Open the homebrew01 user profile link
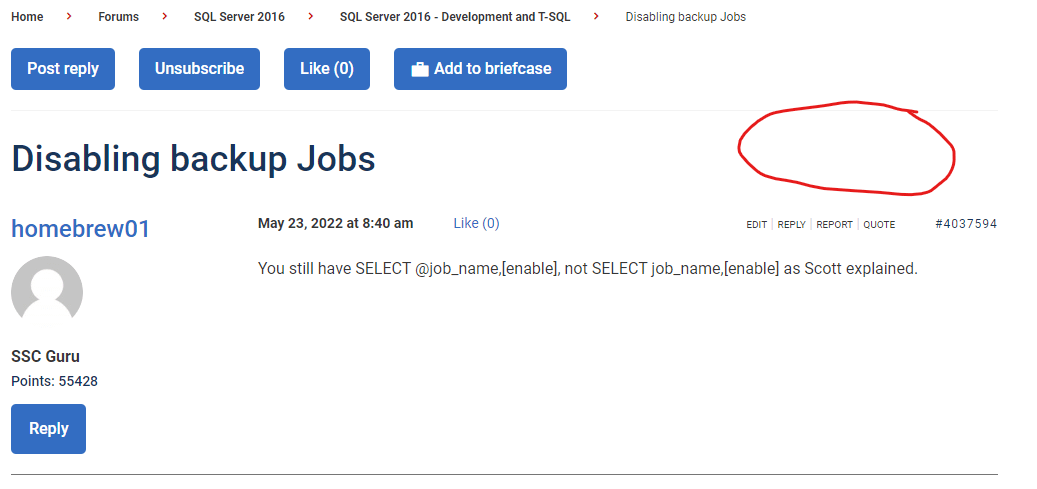The height and width of the screenshot is (489, 1037). 80,229
